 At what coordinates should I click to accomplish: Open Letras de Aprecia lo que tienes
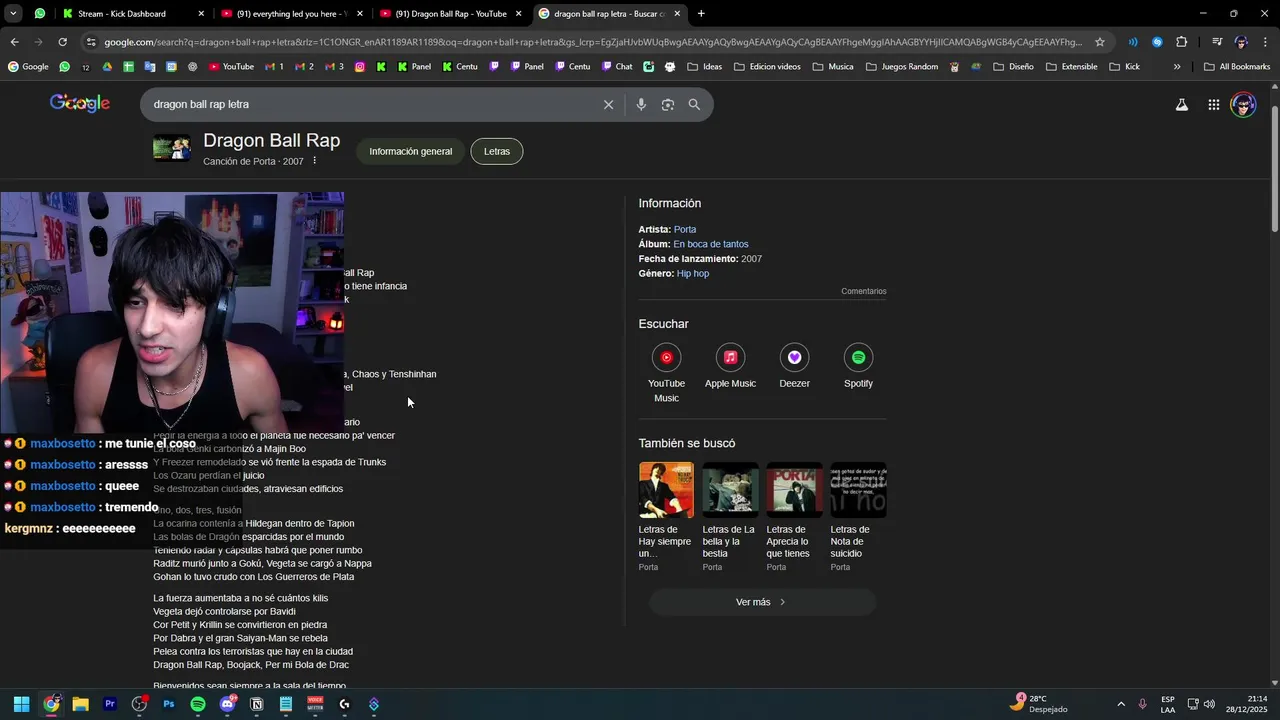tap(794, 517)
